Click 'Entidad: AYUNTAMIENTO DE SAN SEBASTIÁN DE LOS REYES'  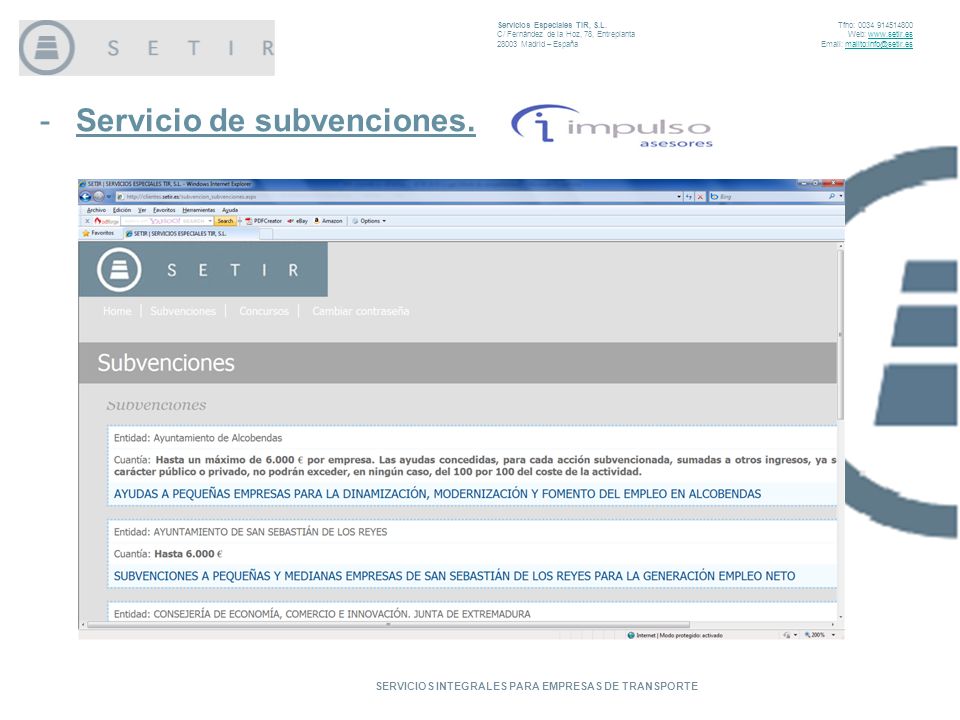pyautogui.click(x=250, y=532)
